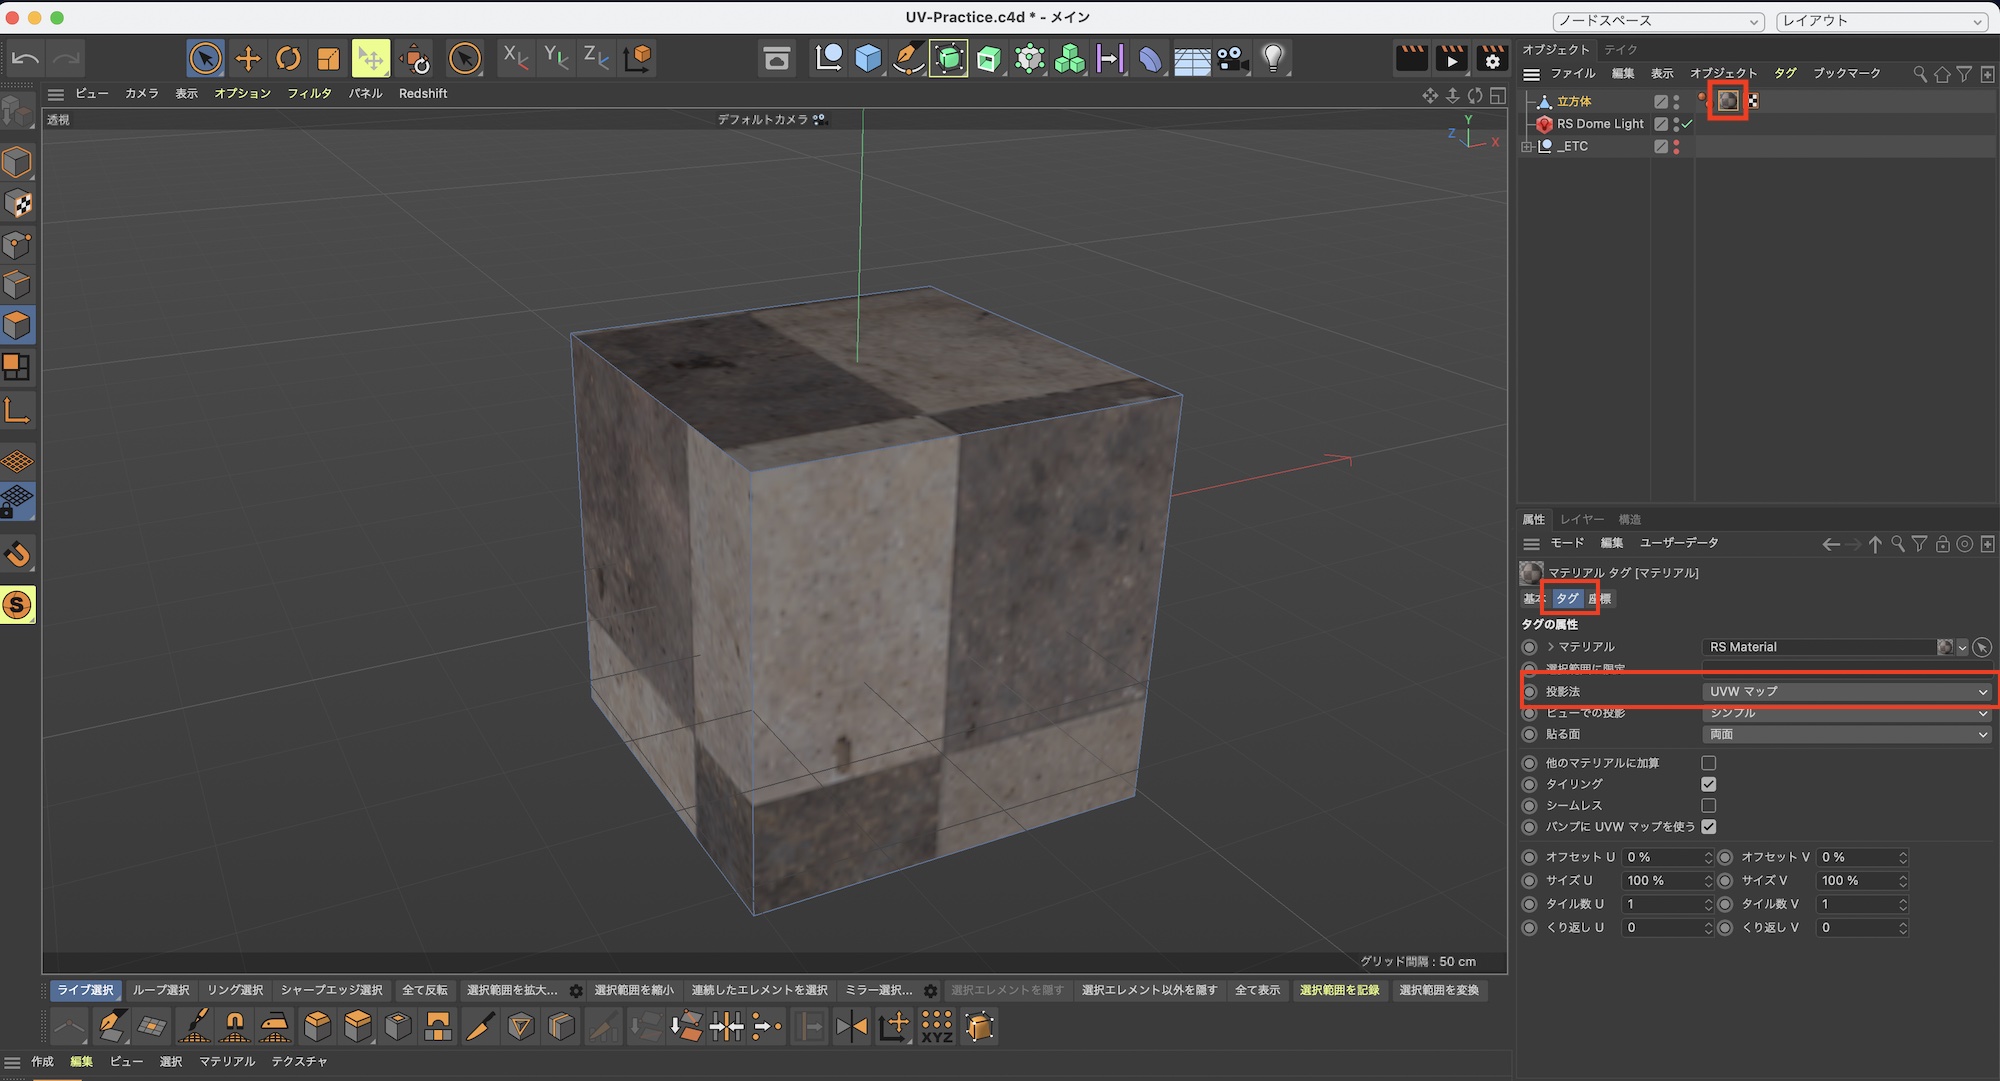Toggle the タイリング checkbox

(1709, 784)
